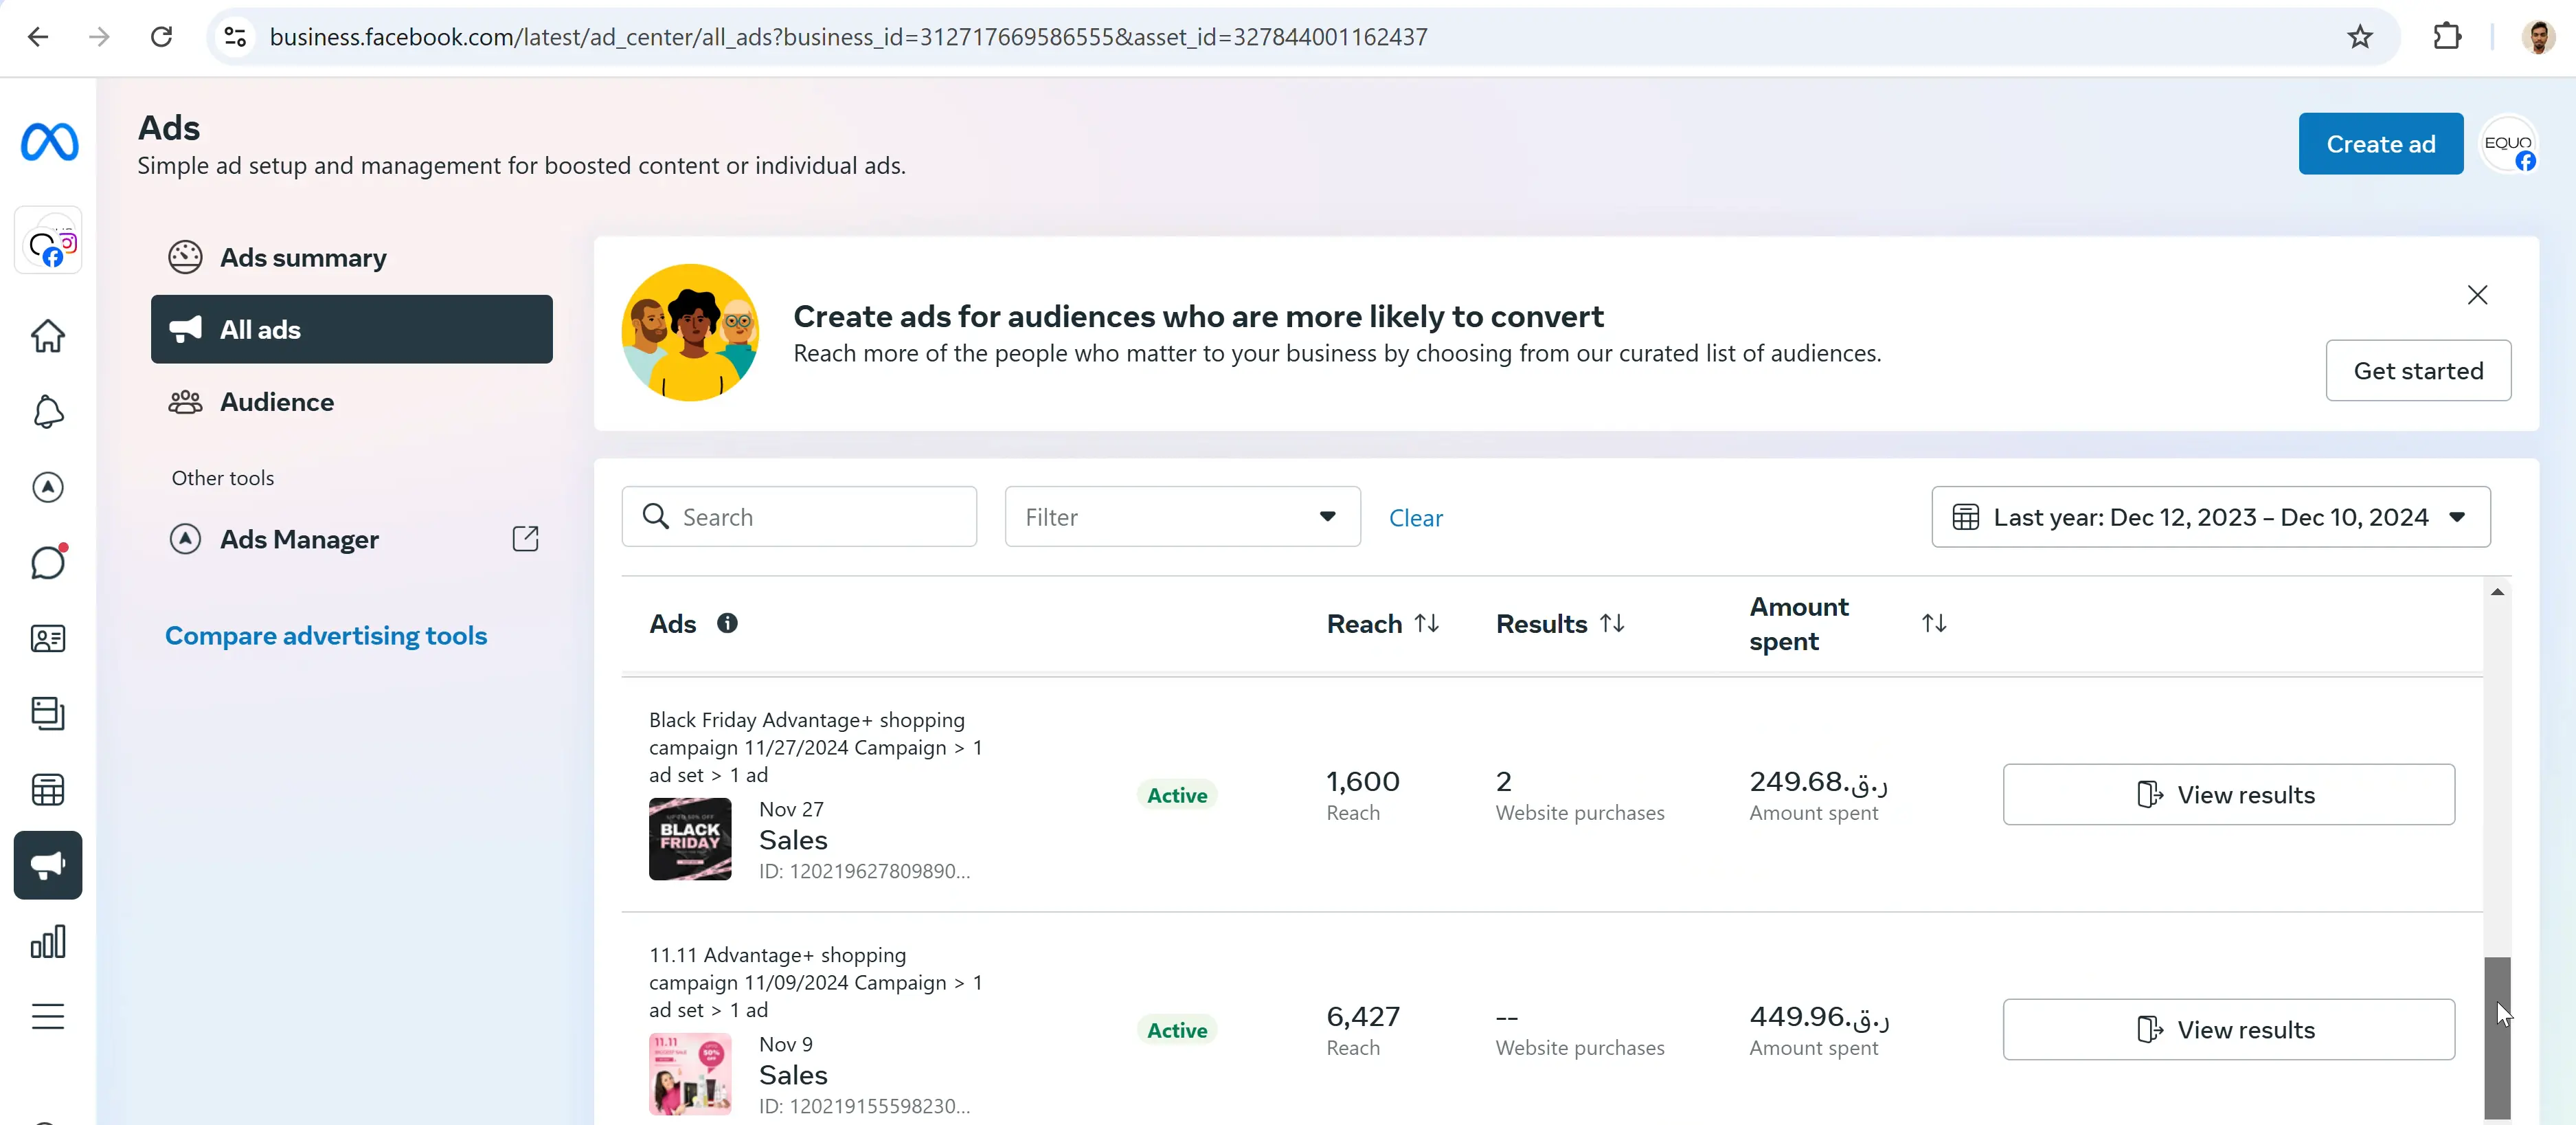Open Inbox chat bubble icon
This screenshot has height=1125, width=2576.
(48, 563)
